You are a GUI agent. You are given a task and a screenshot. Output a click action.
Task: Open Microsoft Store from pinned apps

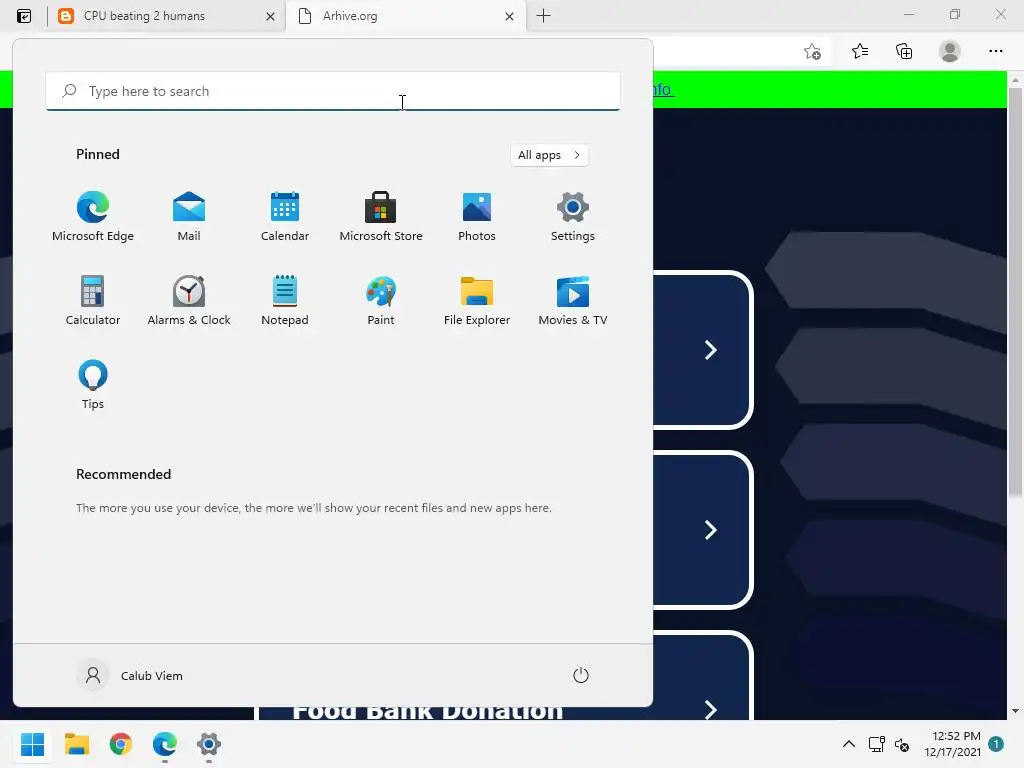pos(381,217)
